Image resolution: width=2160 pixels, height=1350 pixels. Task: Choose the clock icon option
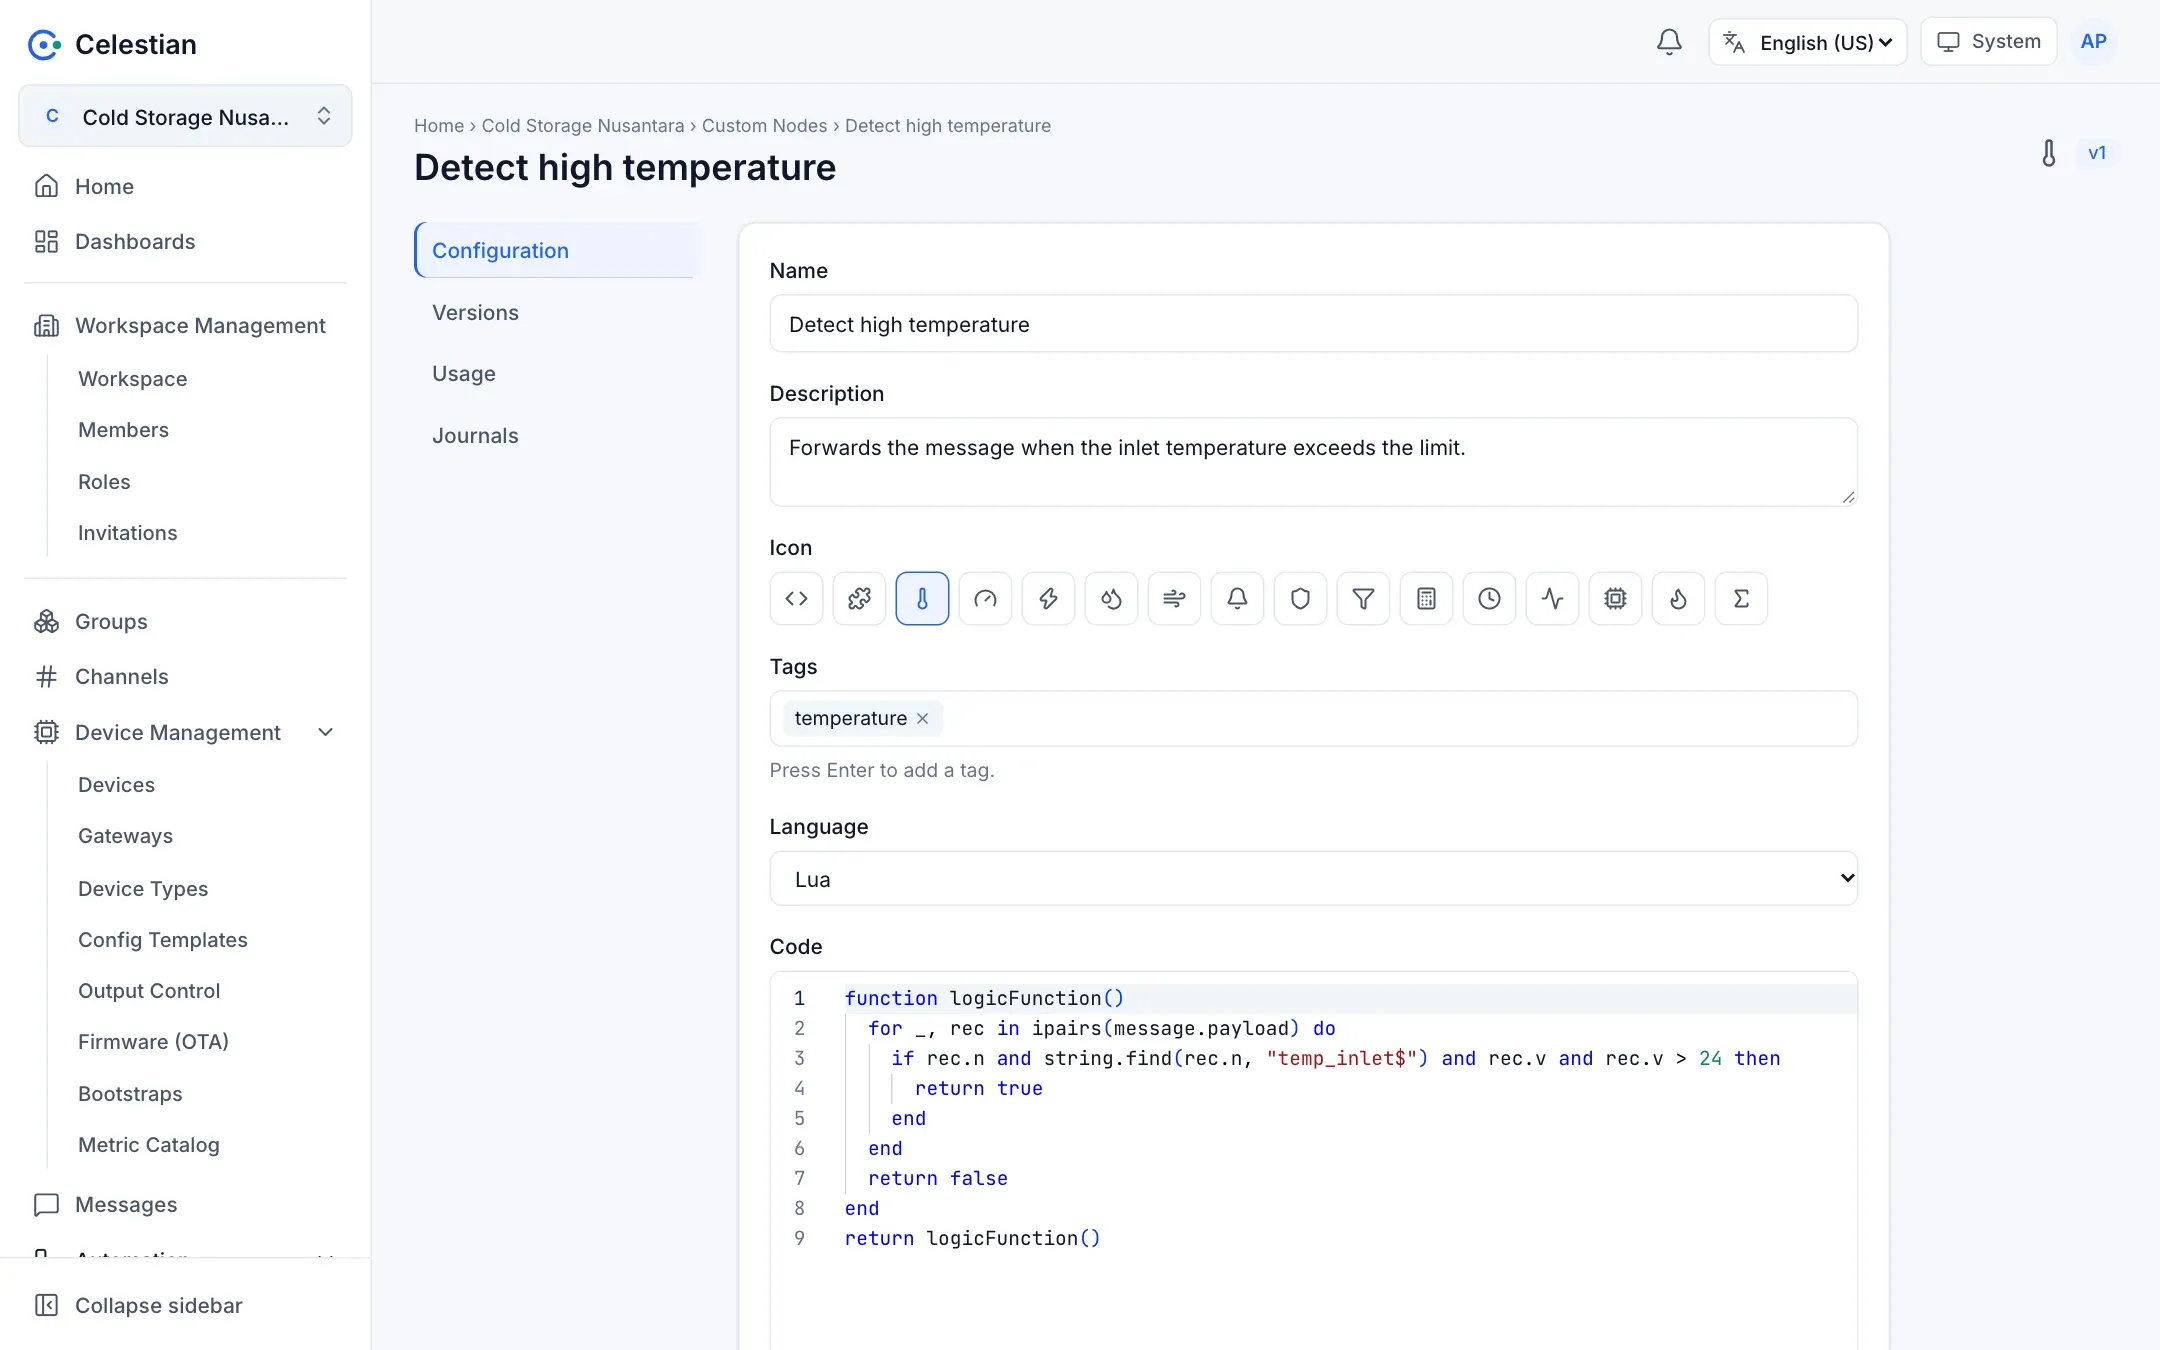pyautogui.click(x=1489, y=598)
